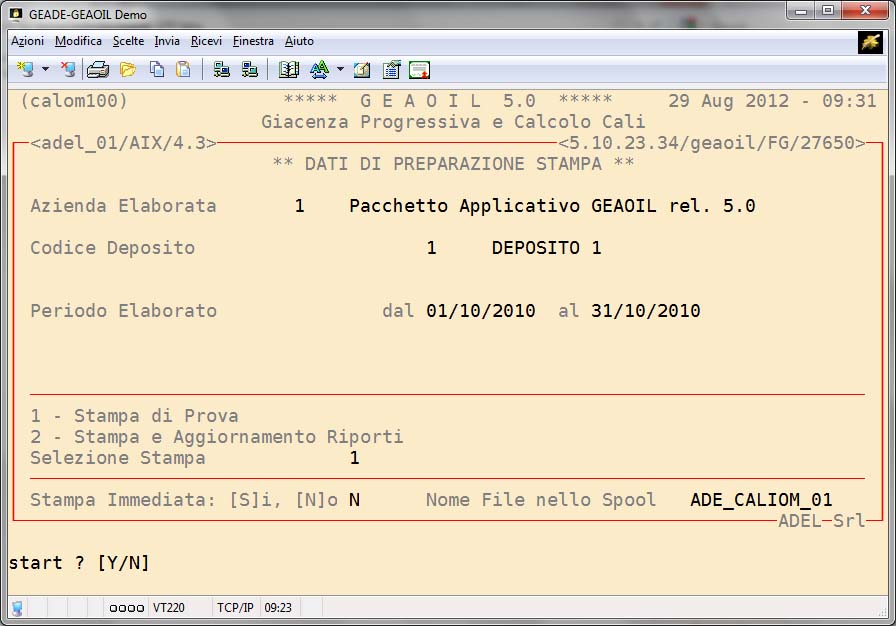Click the copy icon in toolbar
This screenshot has height=626, width=896.
pyautogui.click(x=157, y=70)
